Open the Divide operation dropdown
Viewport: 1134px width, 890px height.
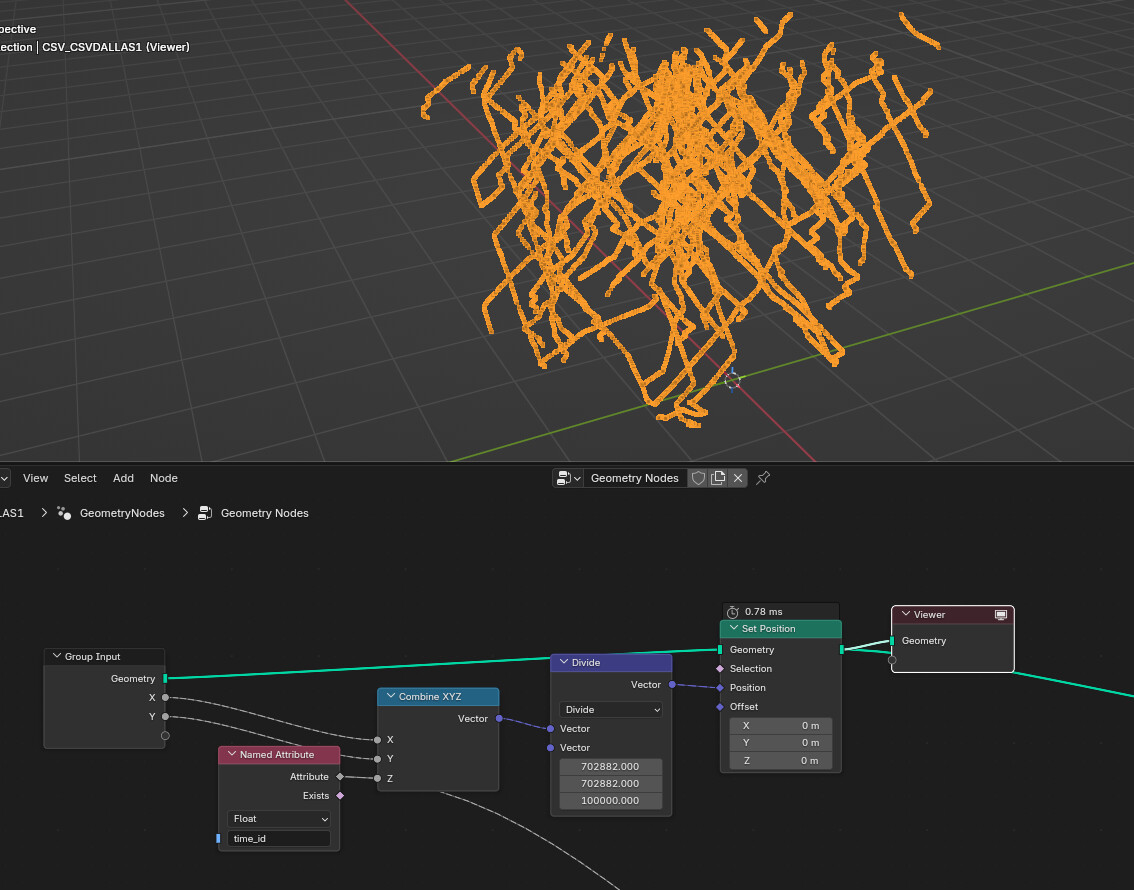(611, 709)
